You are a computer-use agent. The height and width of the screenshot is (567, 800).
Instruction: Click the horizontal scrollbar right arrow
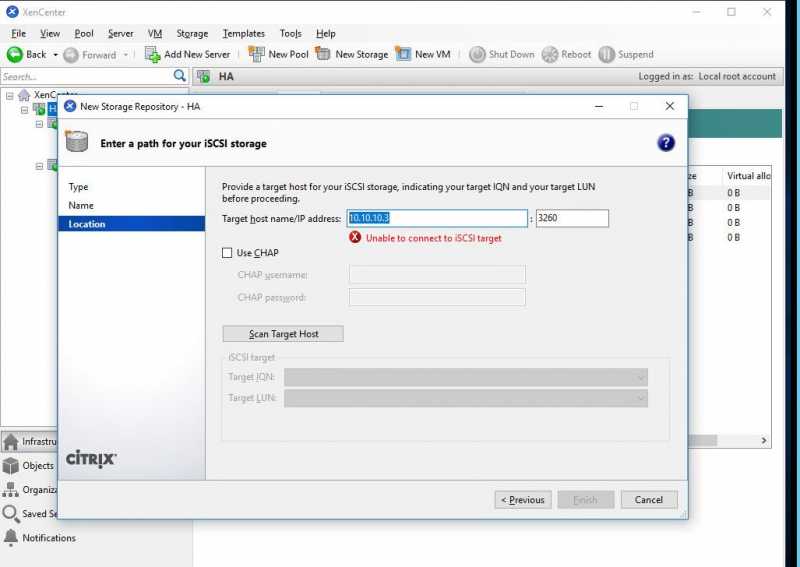point(764,440)
